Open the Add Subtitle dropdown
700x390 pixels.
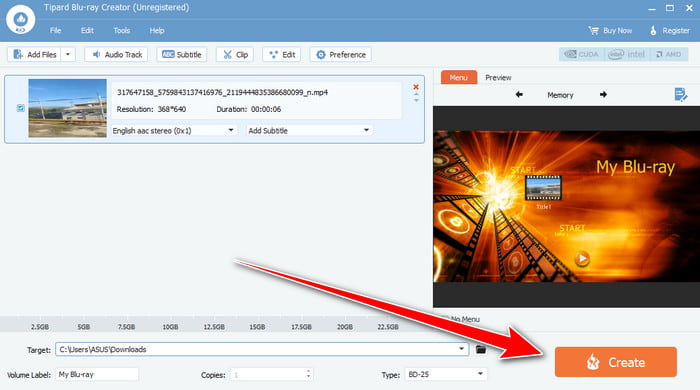(x=309, y=130)
